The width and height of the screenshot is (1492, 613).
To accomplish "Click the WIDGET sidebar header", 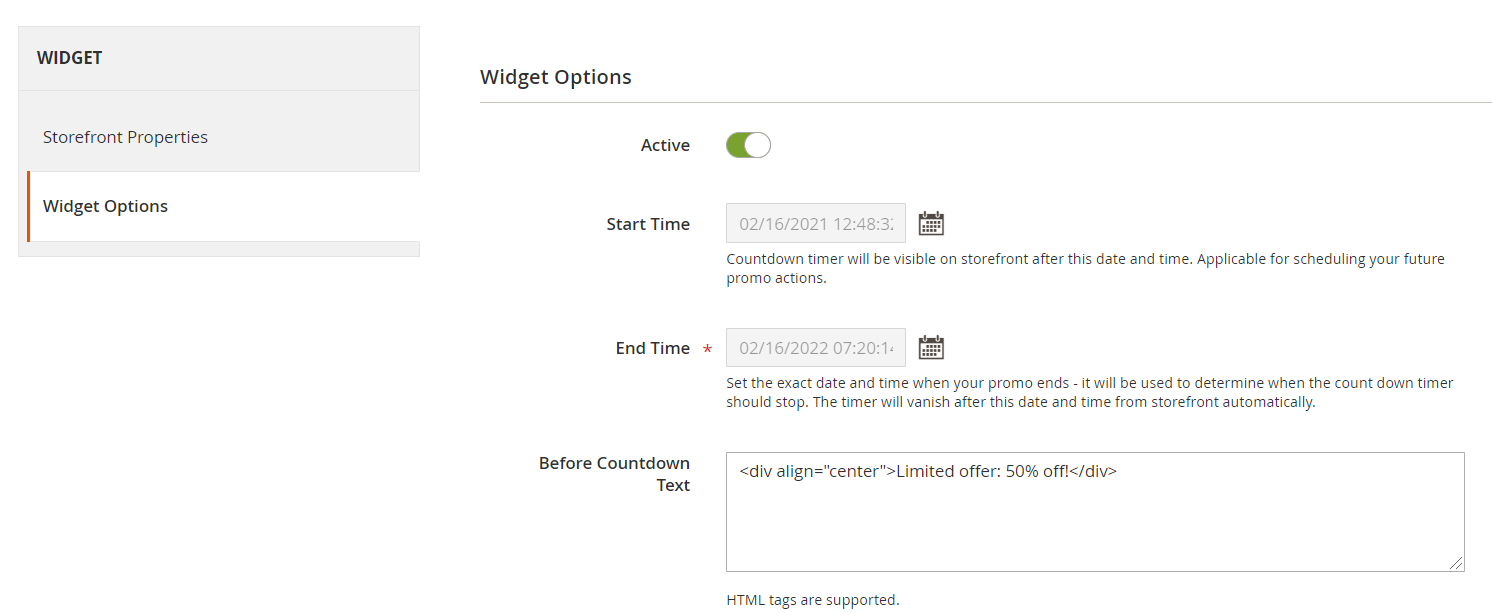I will click(x=69, y=58).
